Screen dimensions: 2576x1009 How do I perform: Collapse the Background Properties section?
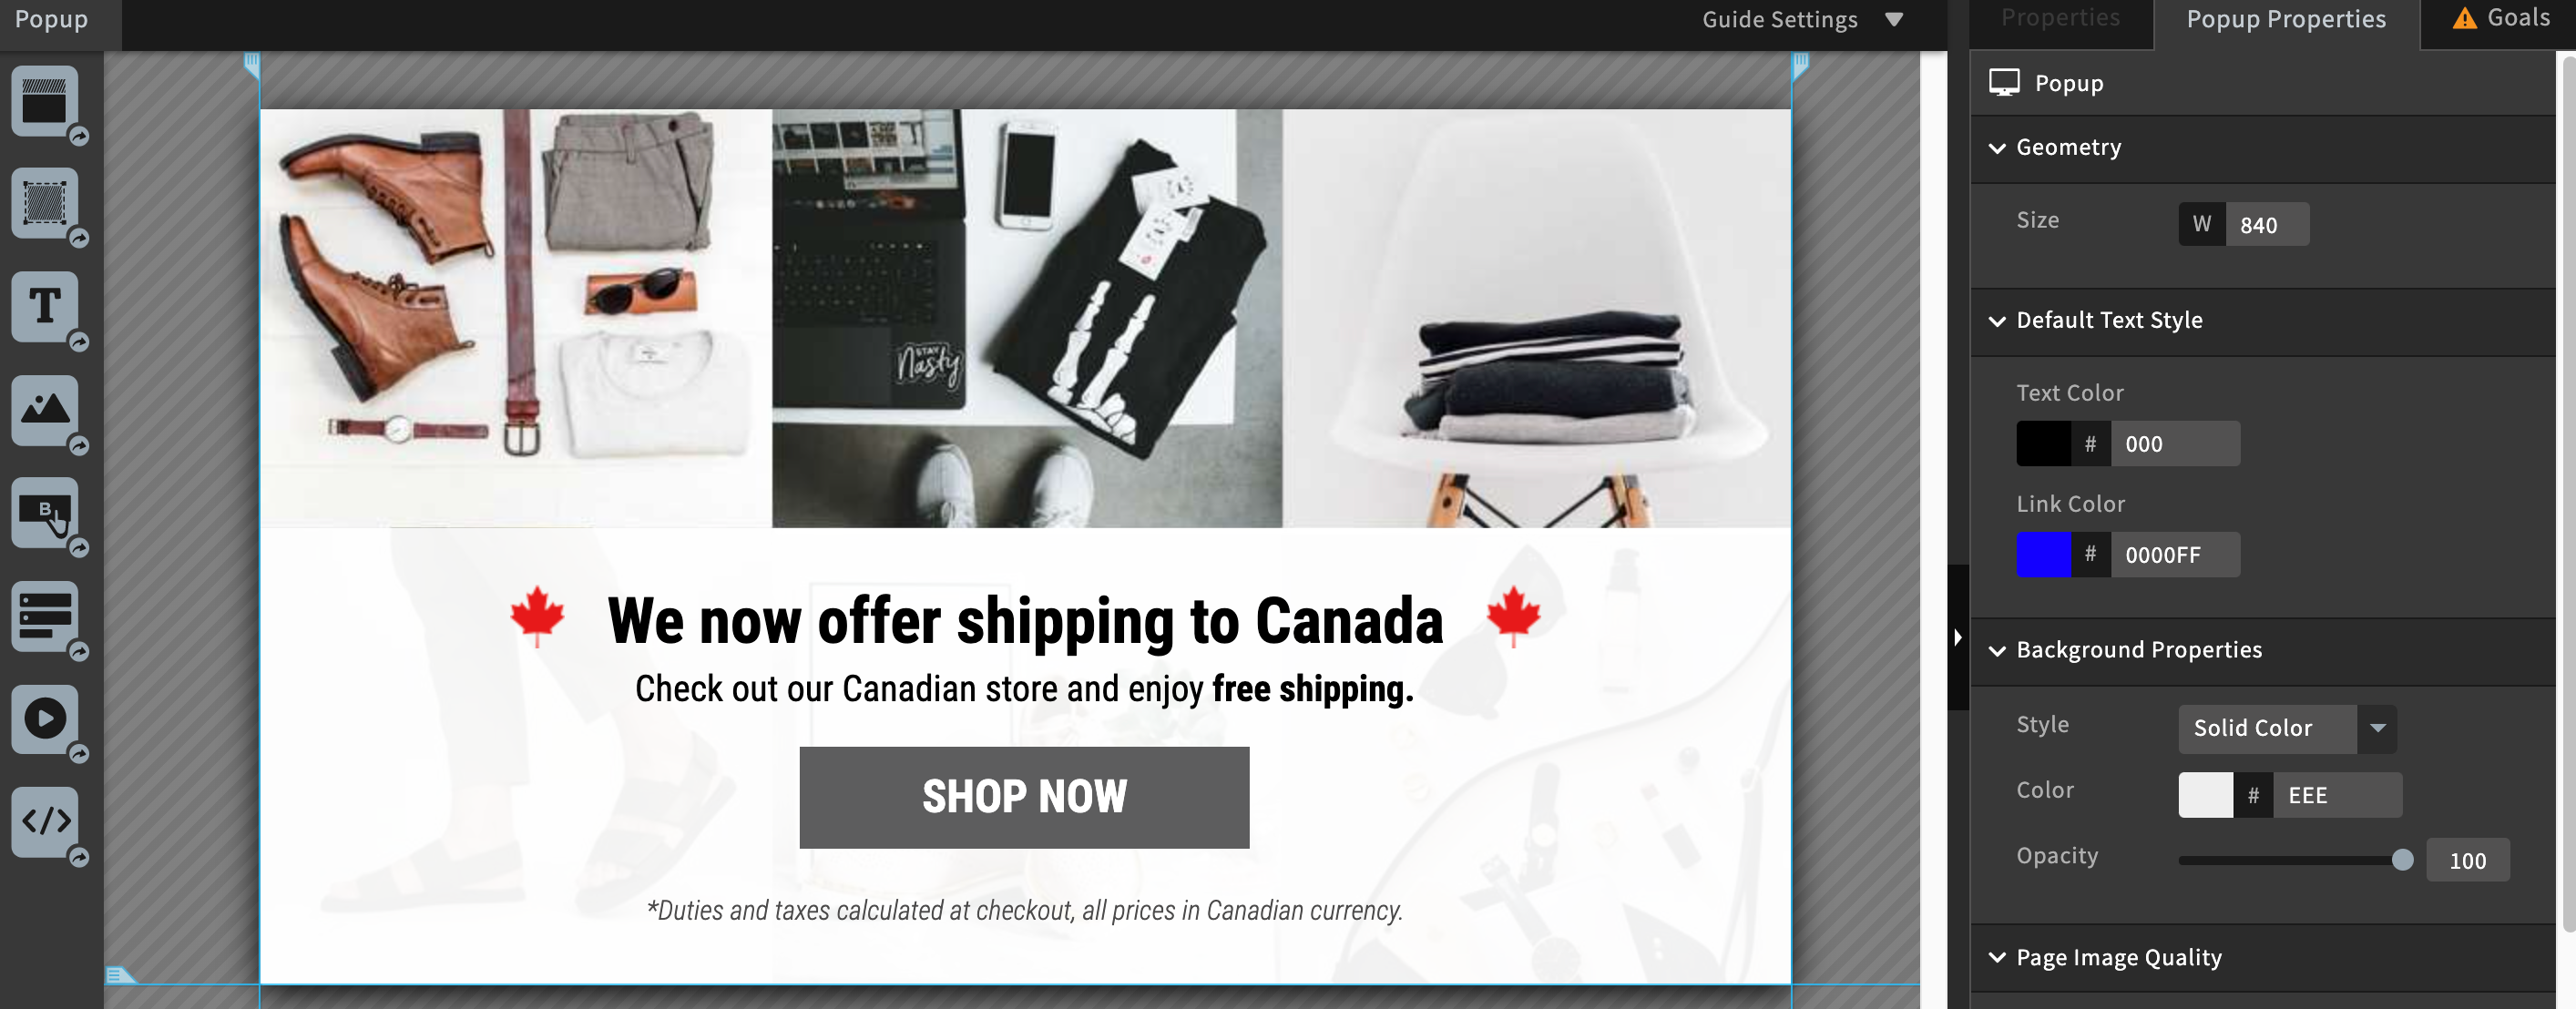2138,650
